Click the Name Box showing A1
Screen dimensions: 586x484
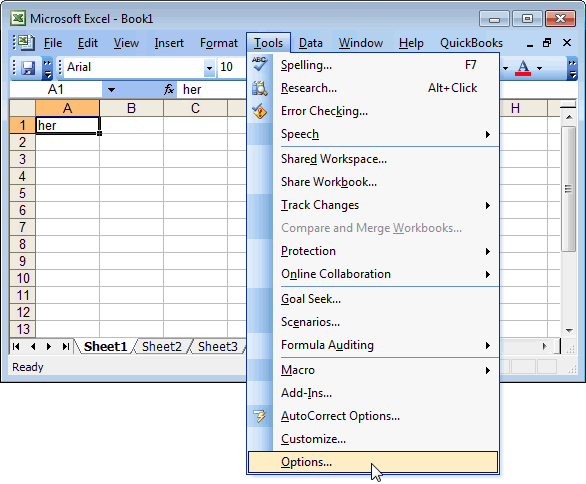pyautogui.click(x=56, y=90)
